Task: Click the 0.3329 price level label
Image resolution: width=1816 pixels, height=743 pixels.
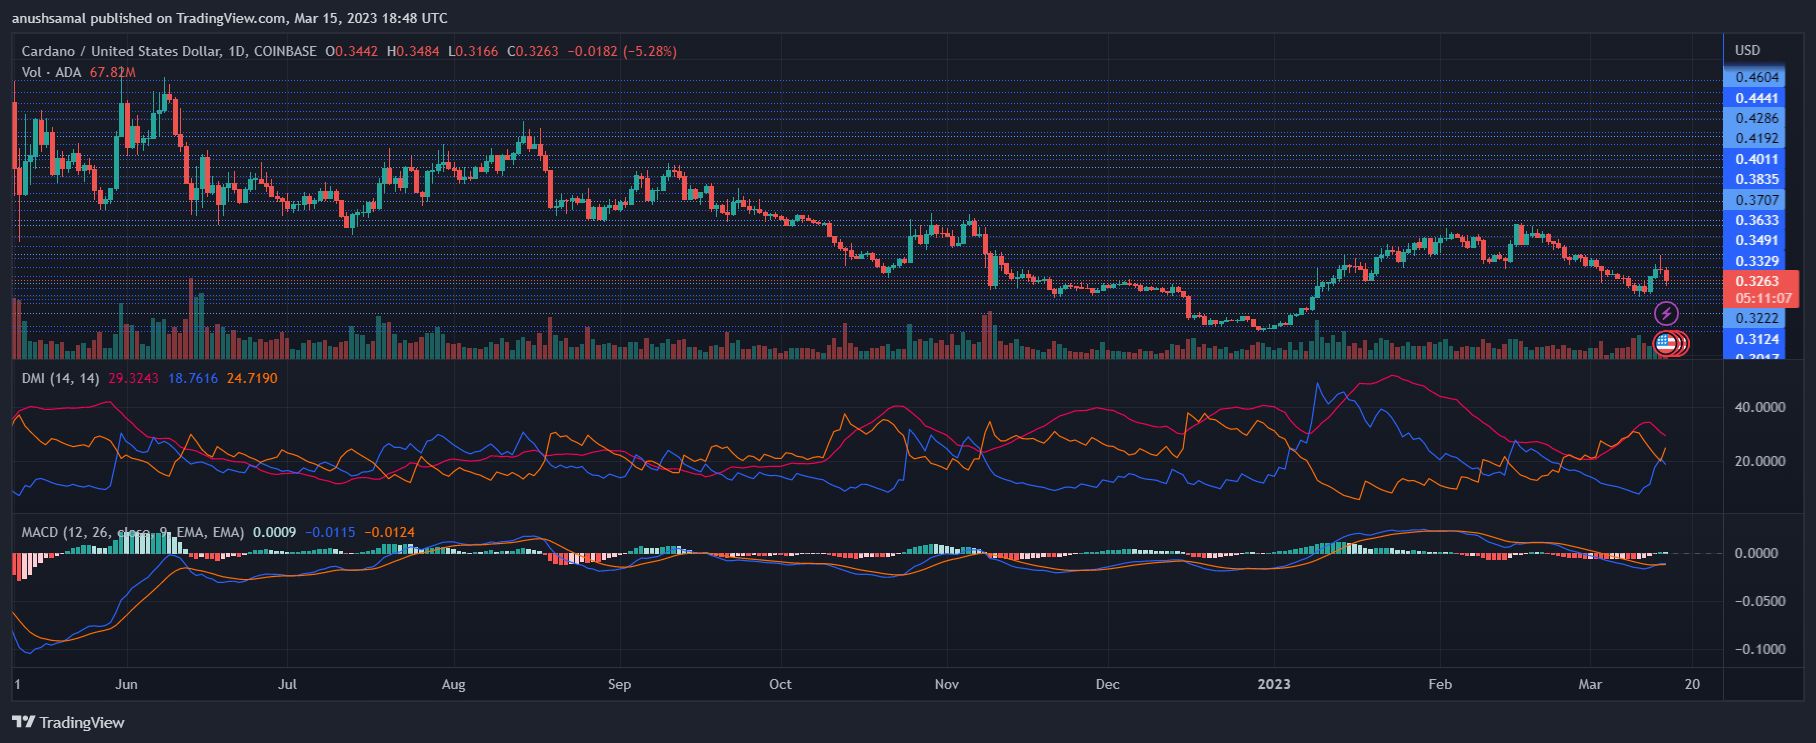Action: [x=1757, y=261]
